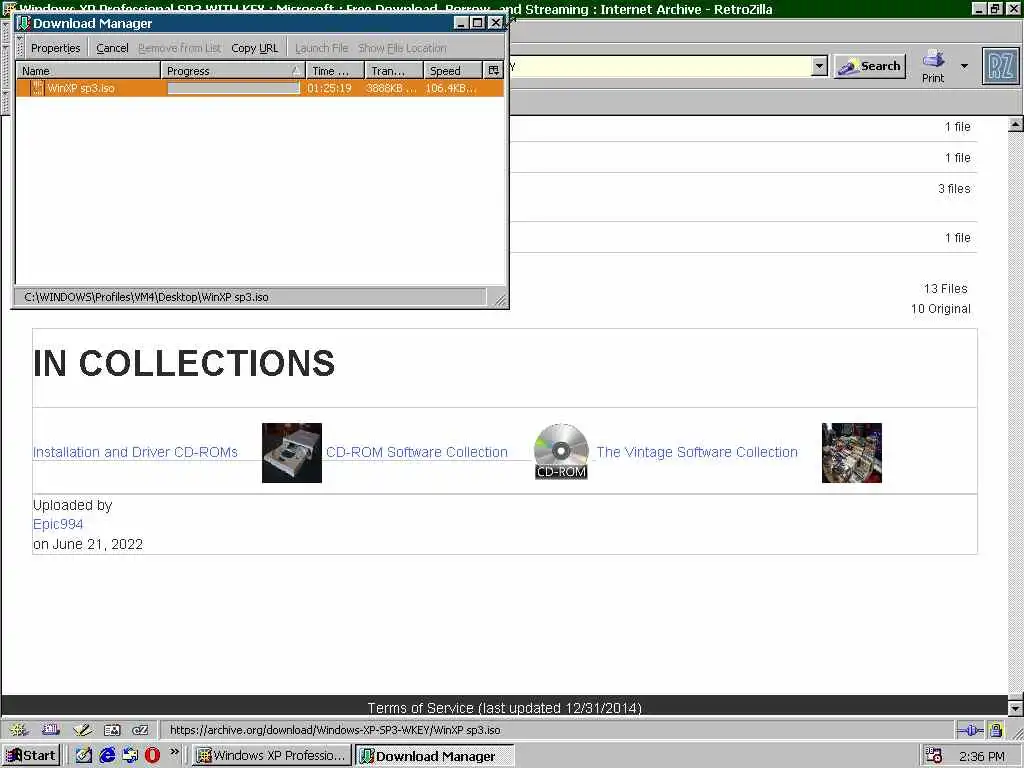The height and width of the screenshot is (768, 1024).
Task: Launch Opera from Quick Launch
Action: tap(152, 756)
